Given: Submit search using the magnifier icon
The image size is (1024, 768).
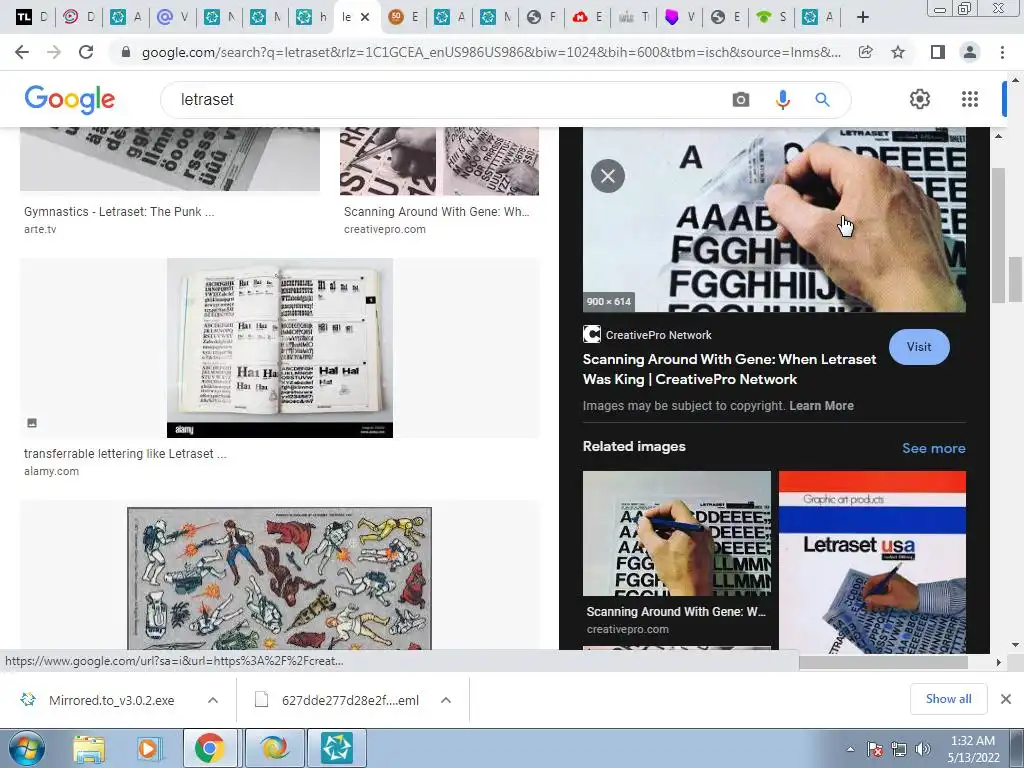Looking at the screenshot, I should pyautogui.click(x=822, y=100).
